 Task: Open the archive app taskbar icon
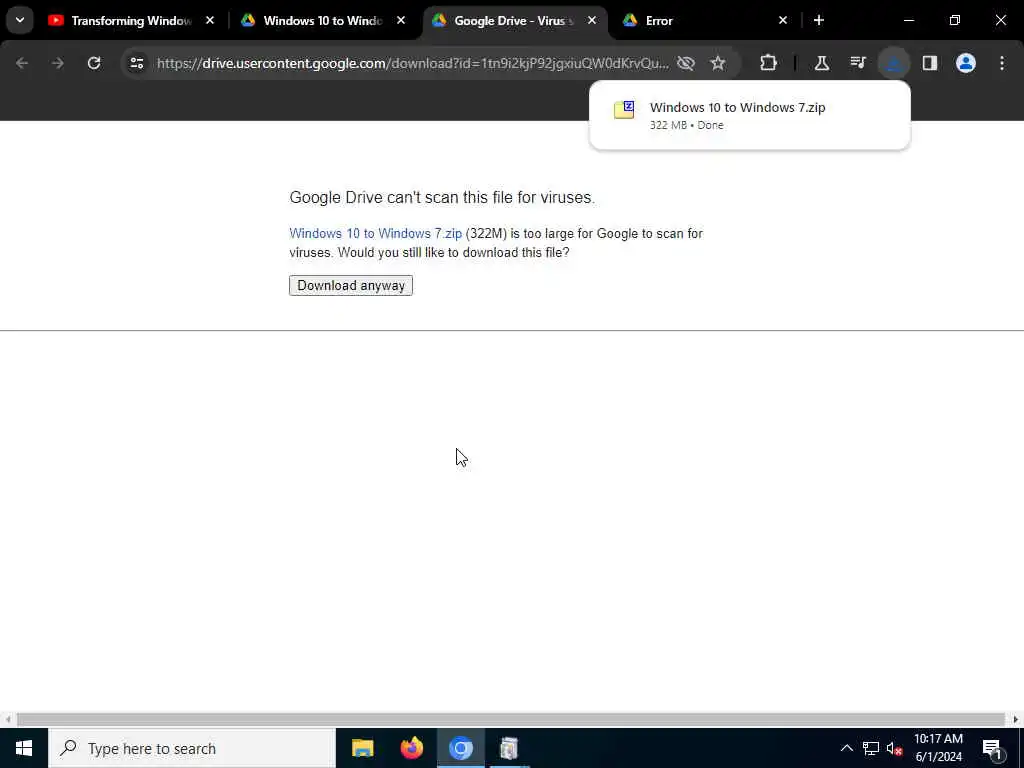509,748
